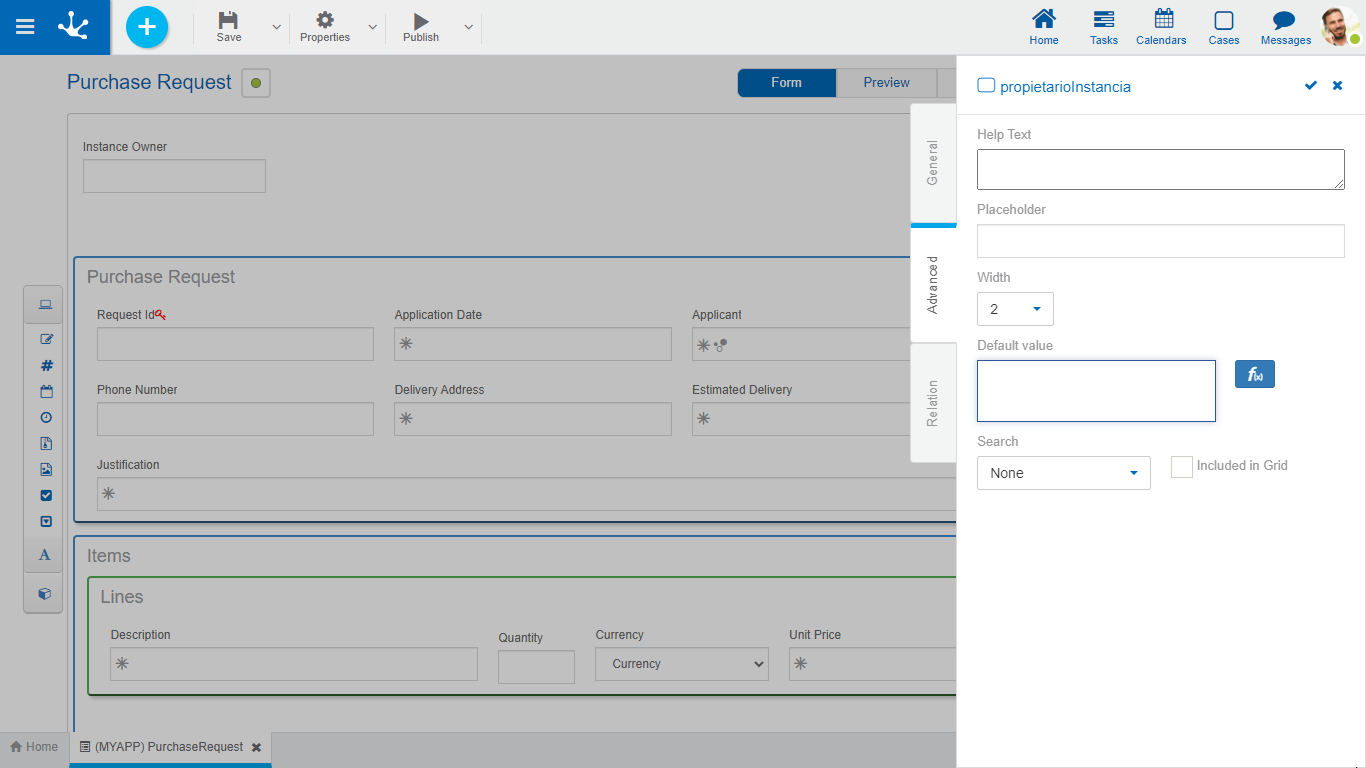Click the red key icon beside Request Id
This screenshot has width=1366, height=768.
160,315
